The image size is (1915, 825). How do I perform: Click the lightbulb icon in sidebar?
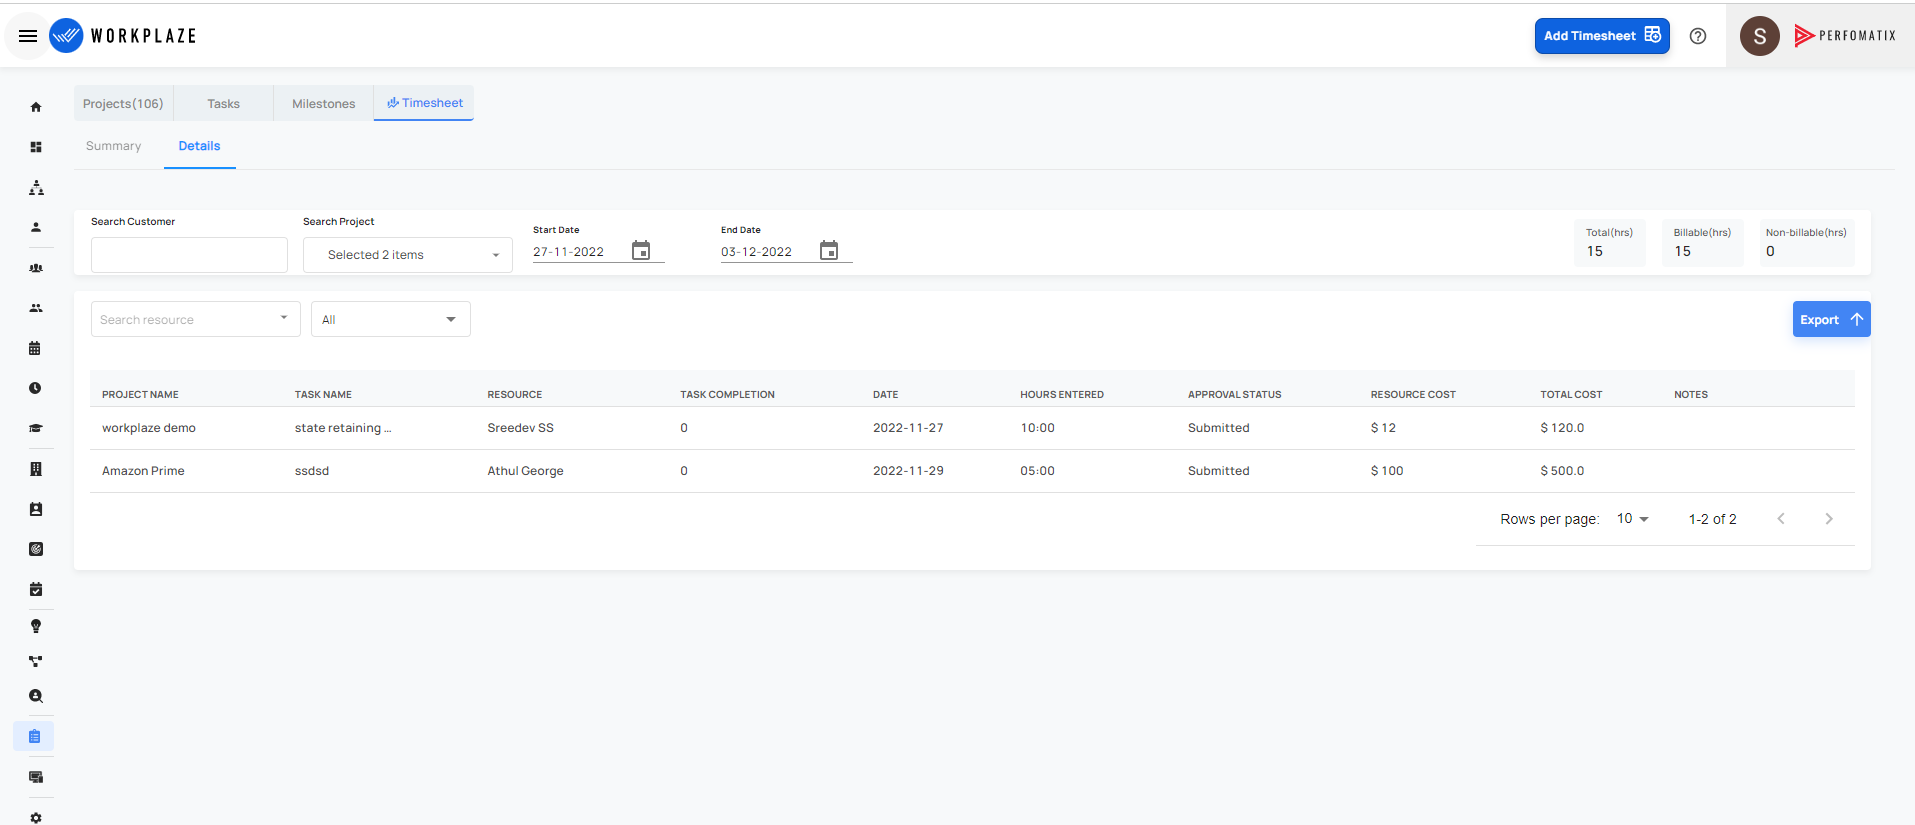(x=36, y=626)
